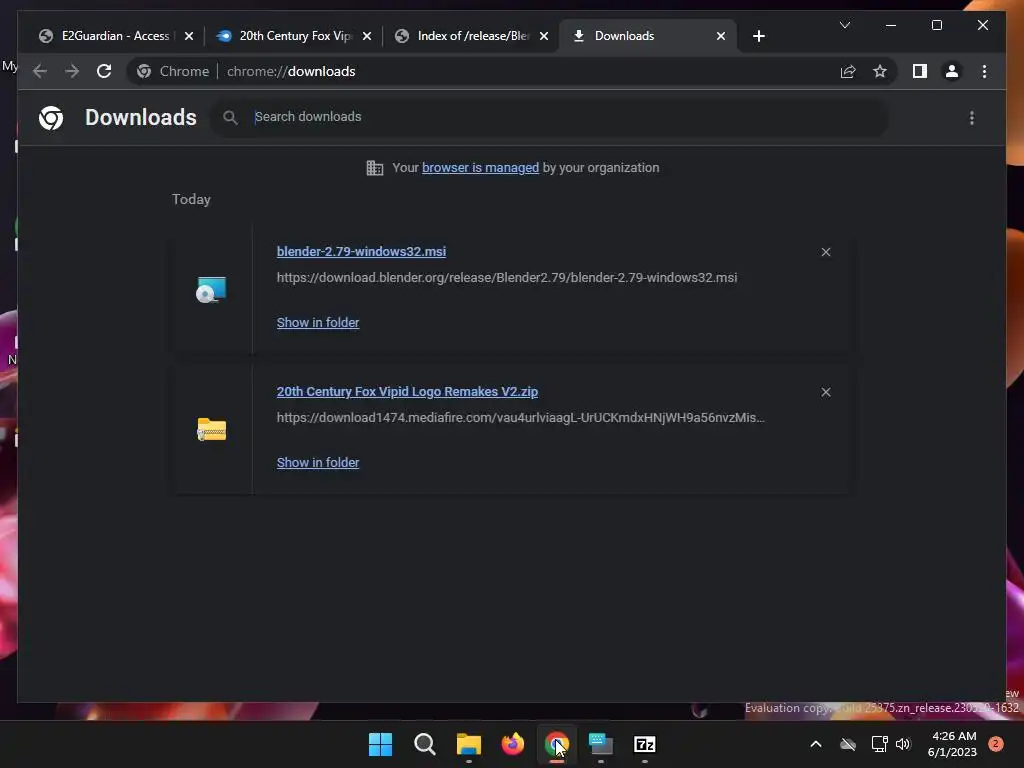1024x768 pixels.
Task: Bookmark this page with star icon
Action: (x=880, y=71)
